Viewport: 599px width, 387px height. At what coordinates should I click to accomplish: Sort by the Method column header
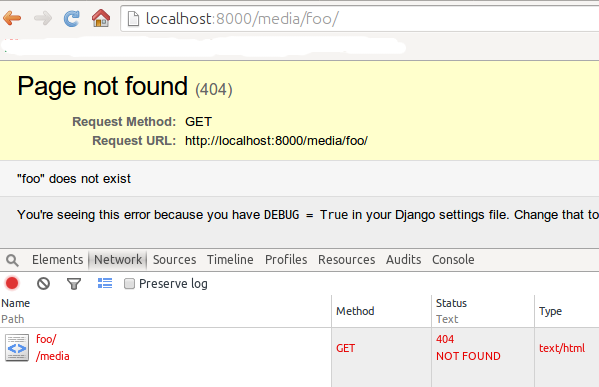381,311
